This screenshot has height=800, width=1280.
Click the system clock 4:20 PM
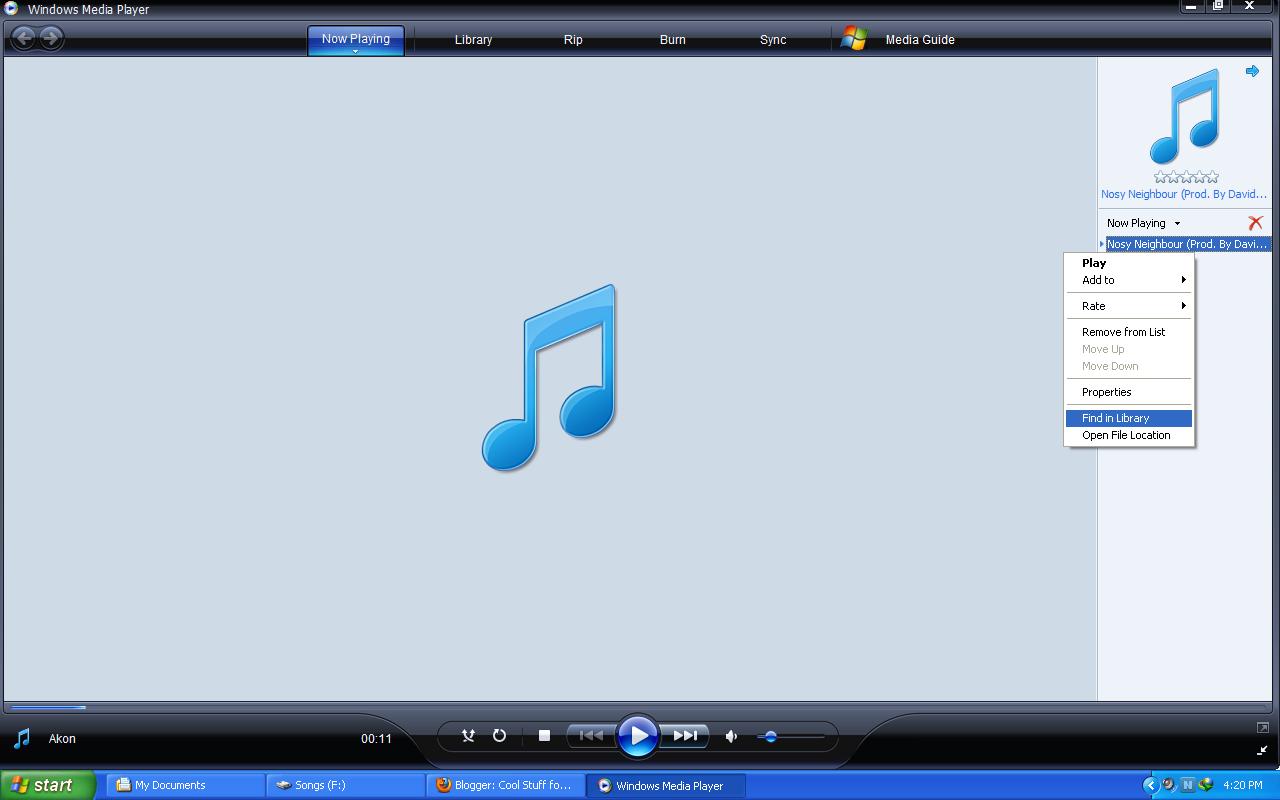(x=1243, y=785)
